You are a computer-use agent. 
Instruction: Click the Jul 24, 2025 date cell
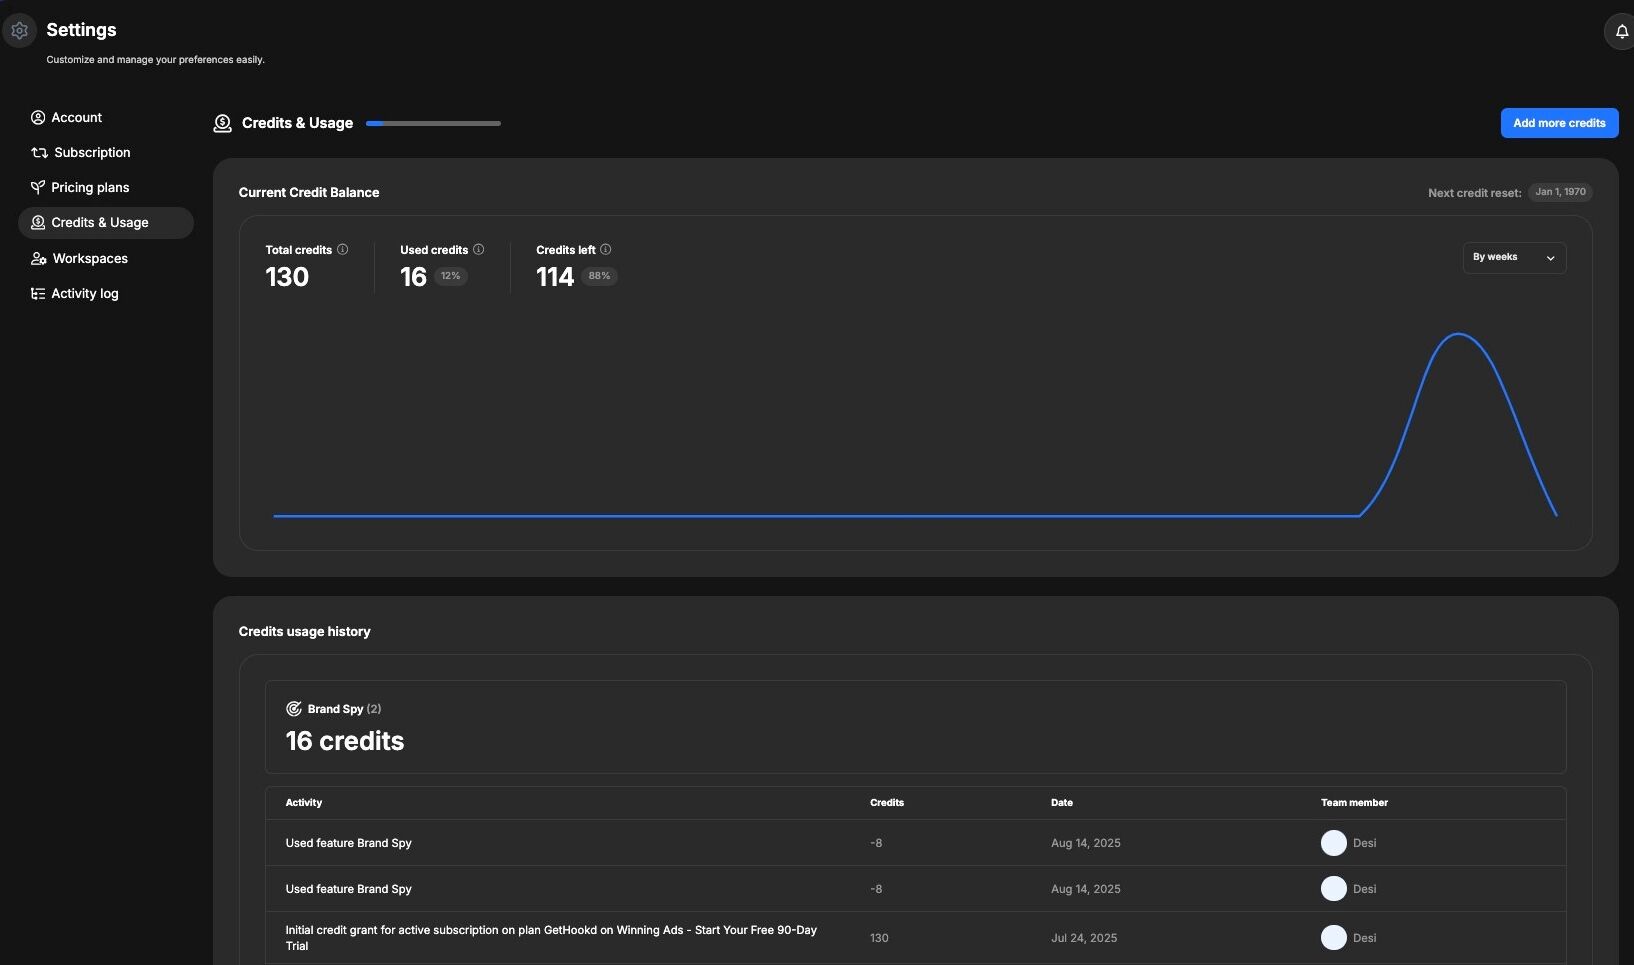coord(1084,938)
